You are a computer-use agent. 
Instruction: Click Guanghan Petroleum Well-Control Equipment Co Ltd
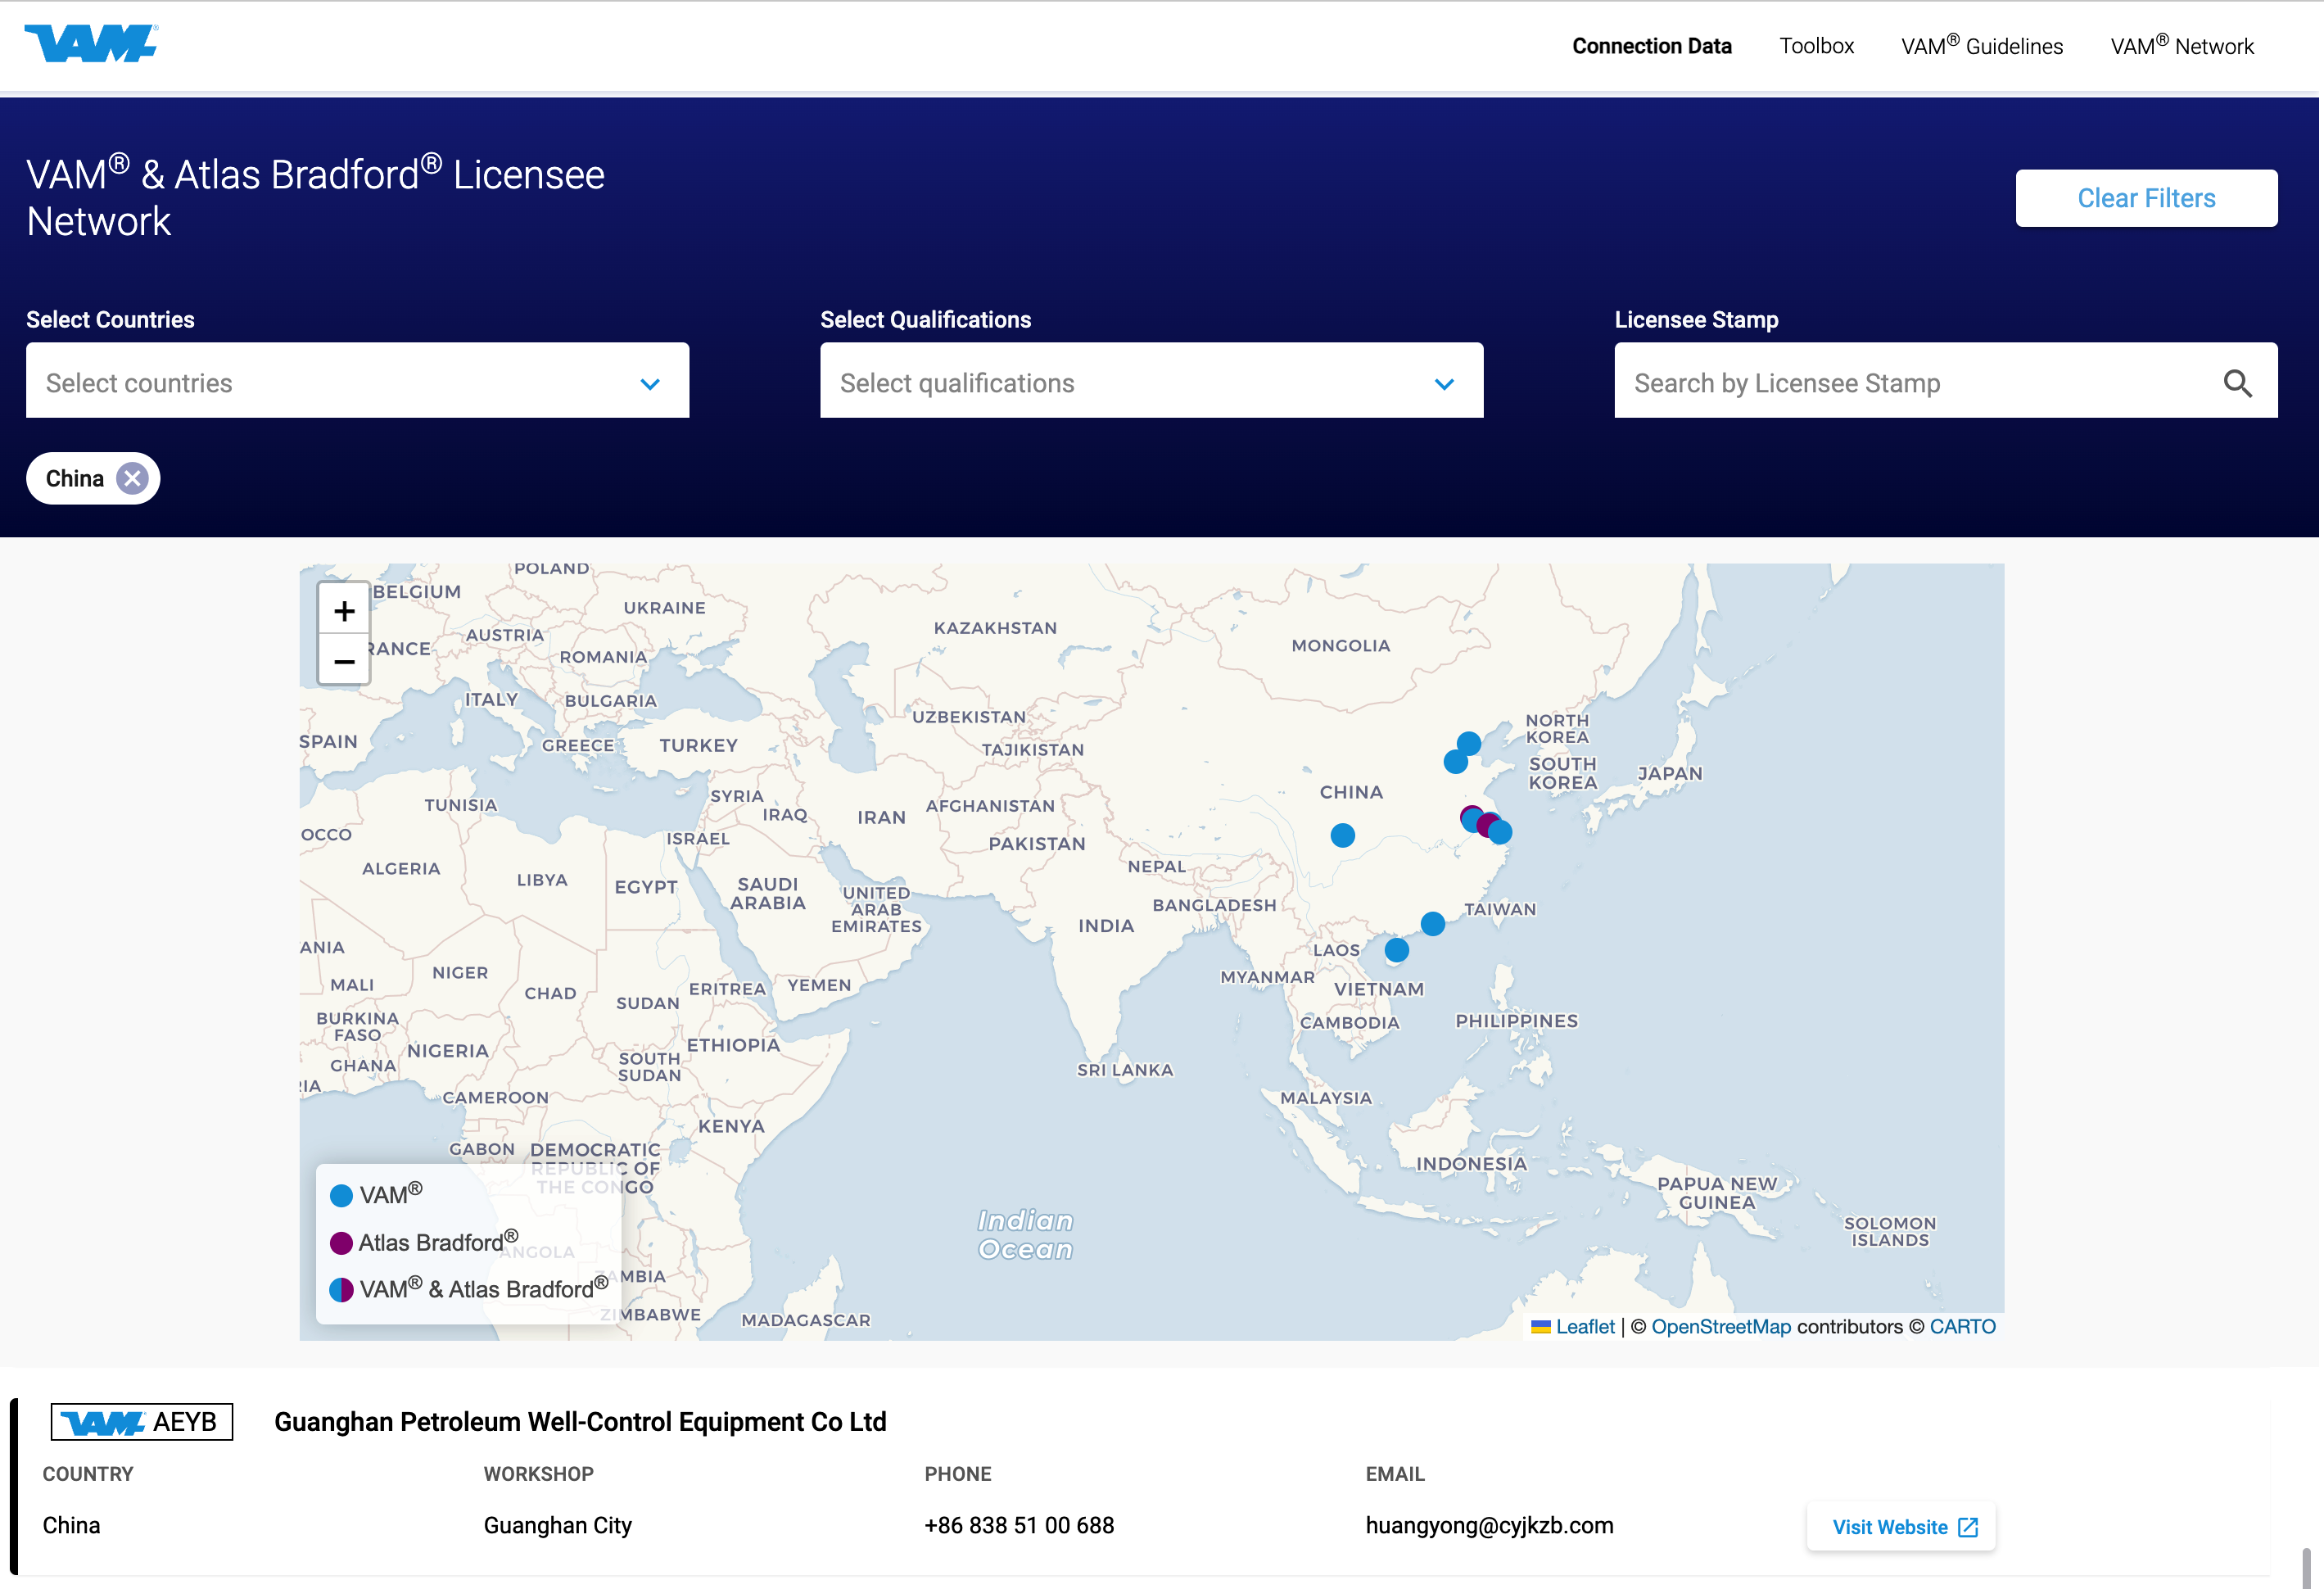pos(580,1422)
